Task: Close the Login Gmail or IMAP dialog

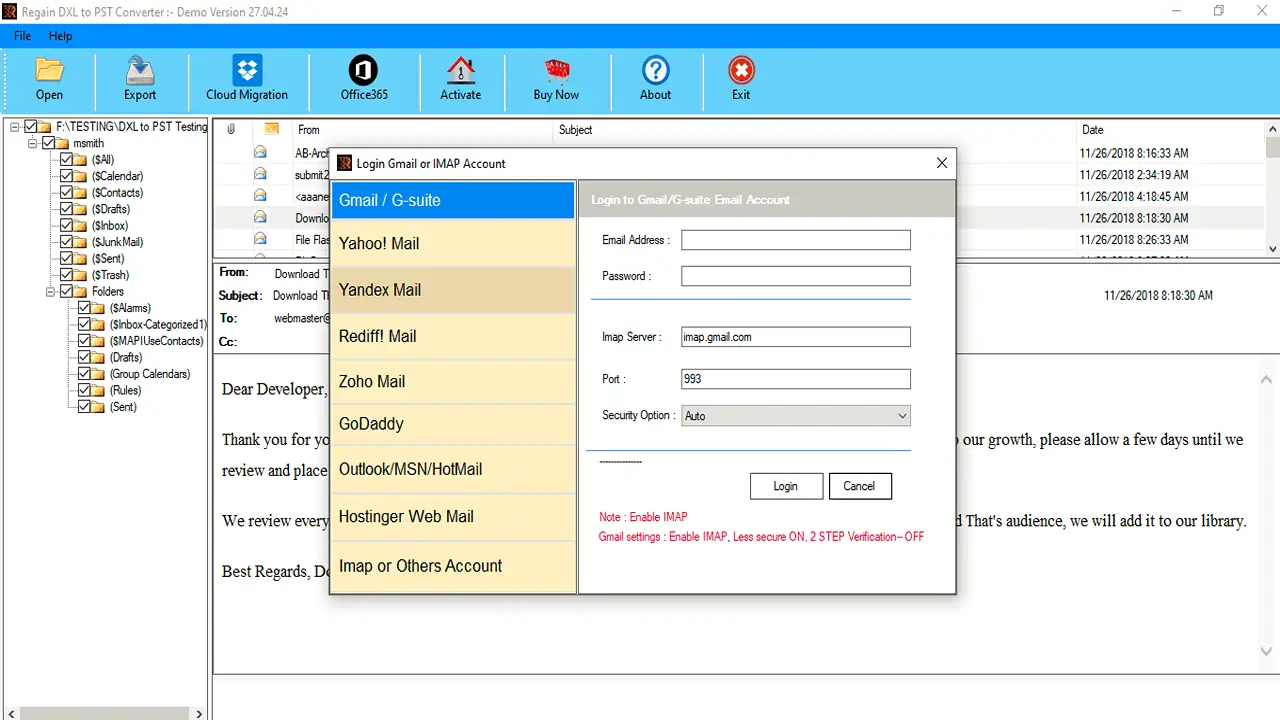Action: 941,163
